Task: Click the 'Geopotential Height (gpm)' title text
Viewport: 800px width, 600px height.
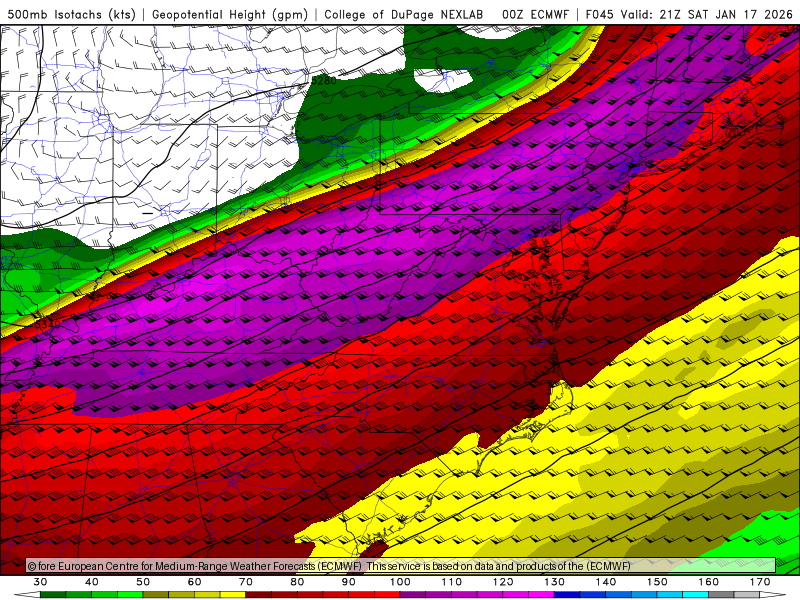Action: [x=230, y=14]
